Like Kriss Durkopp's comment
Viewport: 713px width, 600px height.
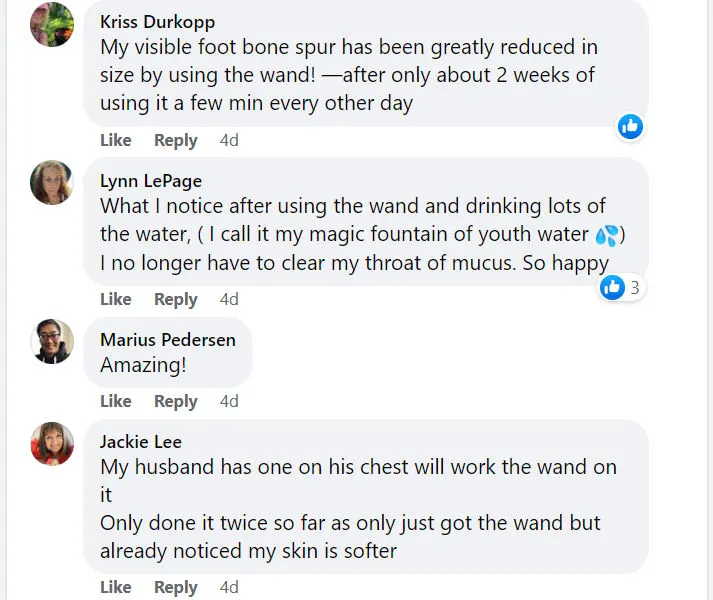pos(116,140)
